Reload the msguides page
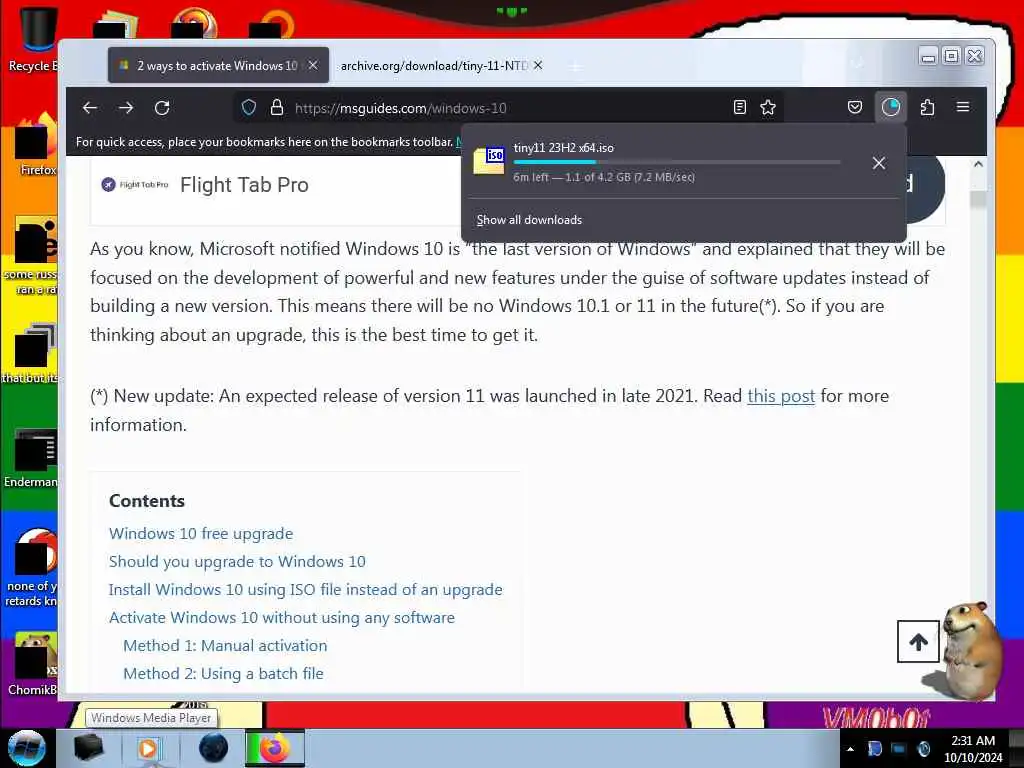 (162, 108)
